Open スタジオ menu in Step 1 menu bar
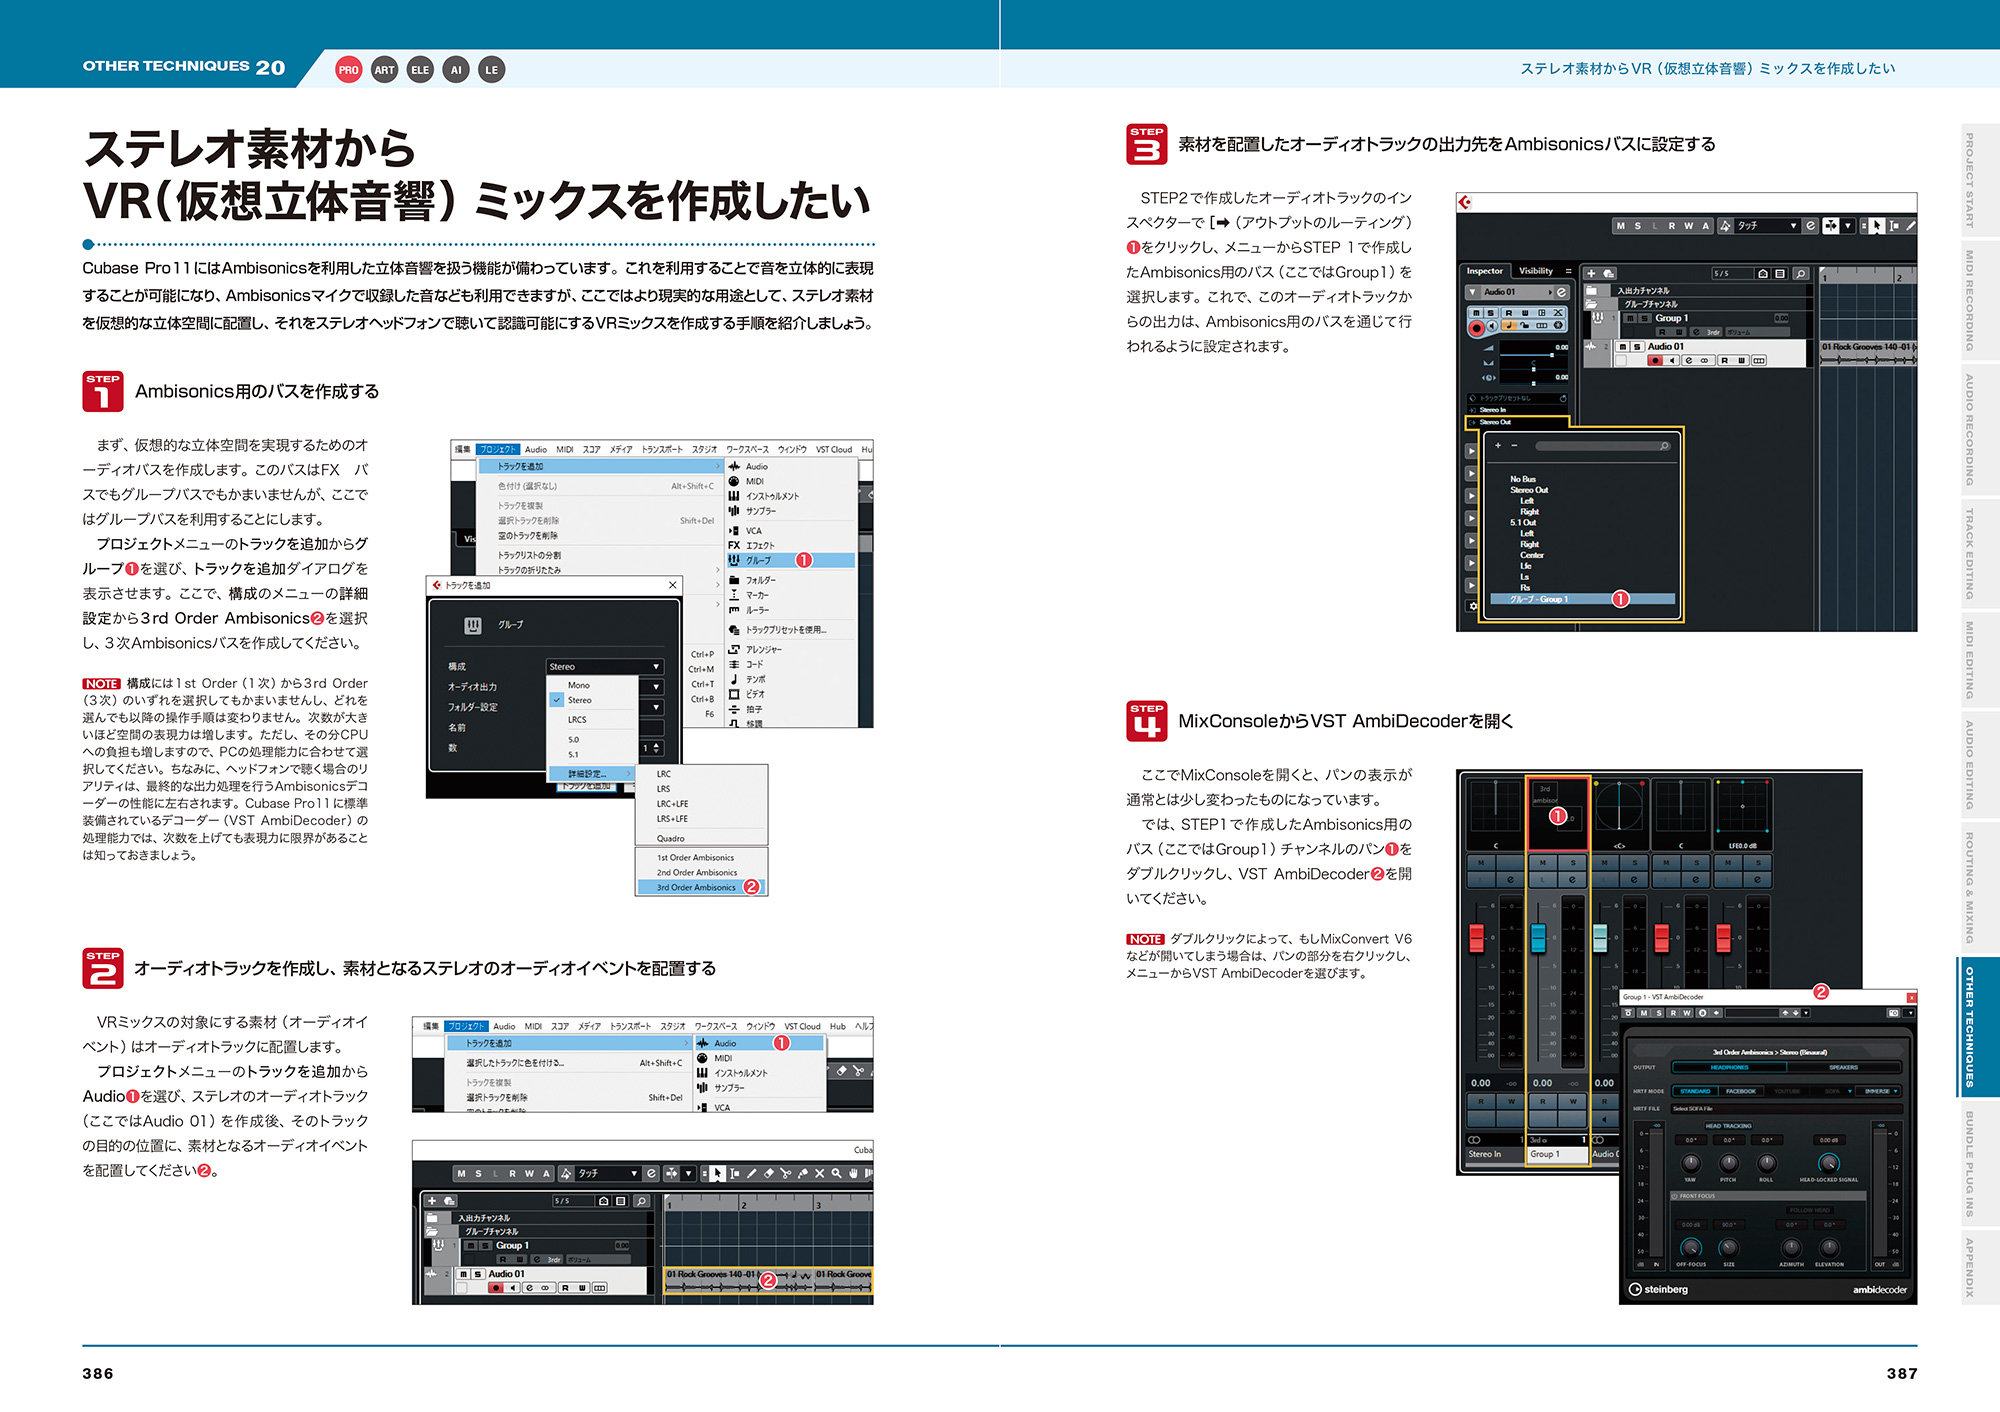Screen dimensions: 2000x1412 tap(704, 449)
